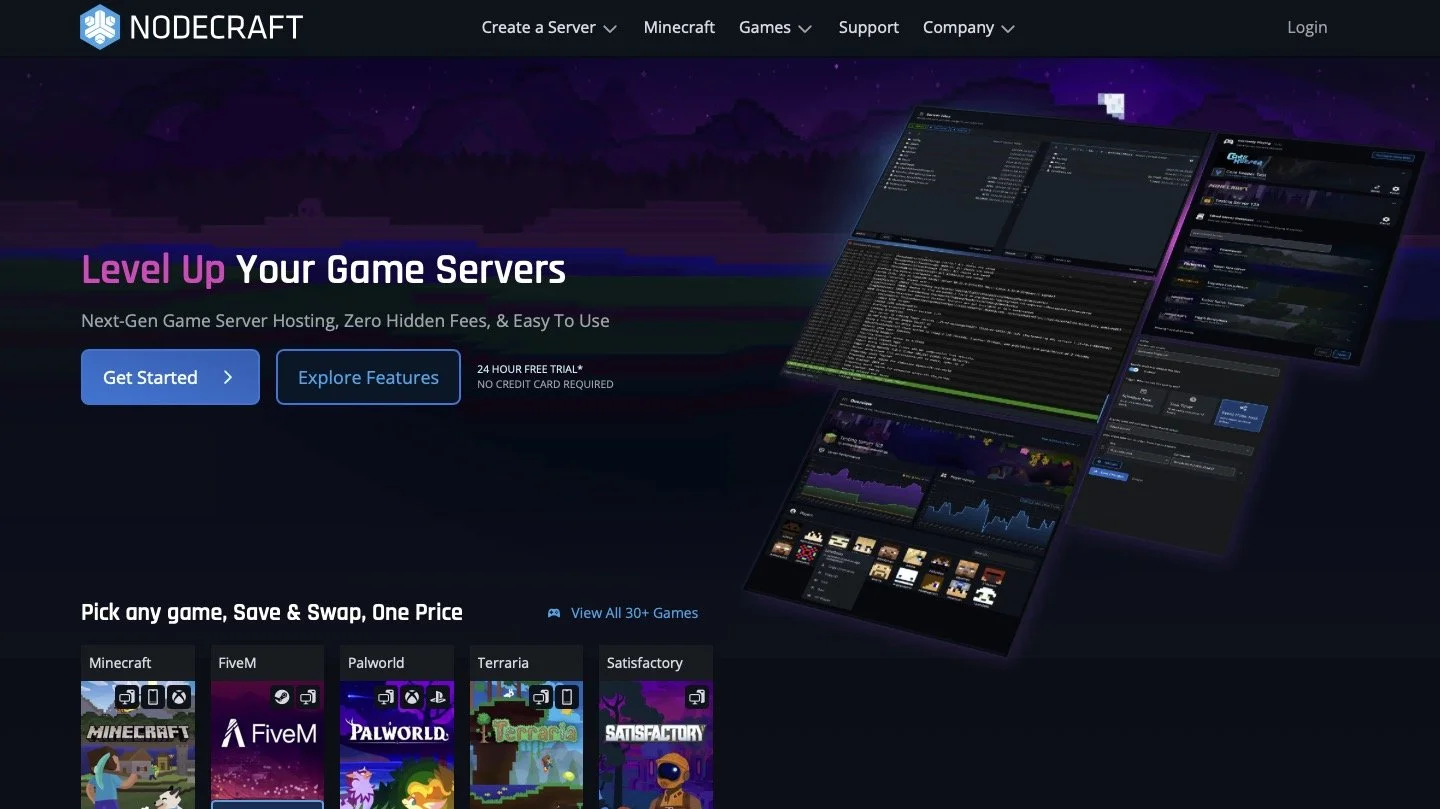
Task: Select the Palworld game card image
Action: coord(397,745)
